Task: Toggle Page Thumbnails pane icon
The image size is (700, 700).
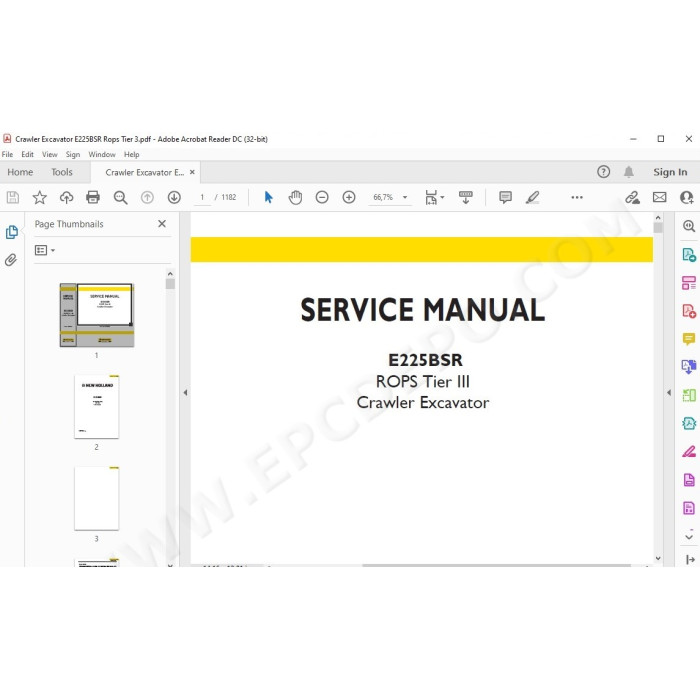Action: [x=12, y=232]
